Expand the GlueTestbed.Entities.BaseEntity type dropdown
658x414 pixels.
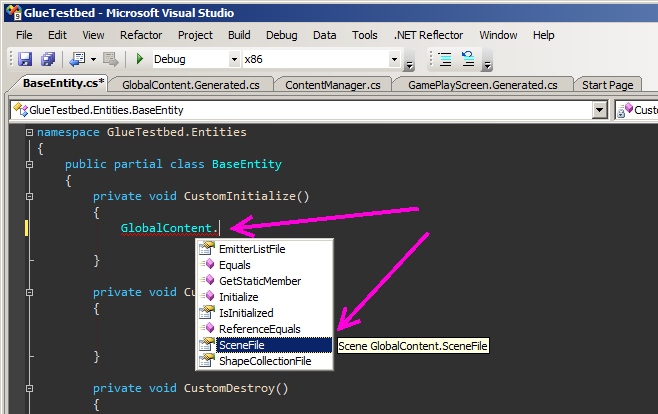point(600,110)
